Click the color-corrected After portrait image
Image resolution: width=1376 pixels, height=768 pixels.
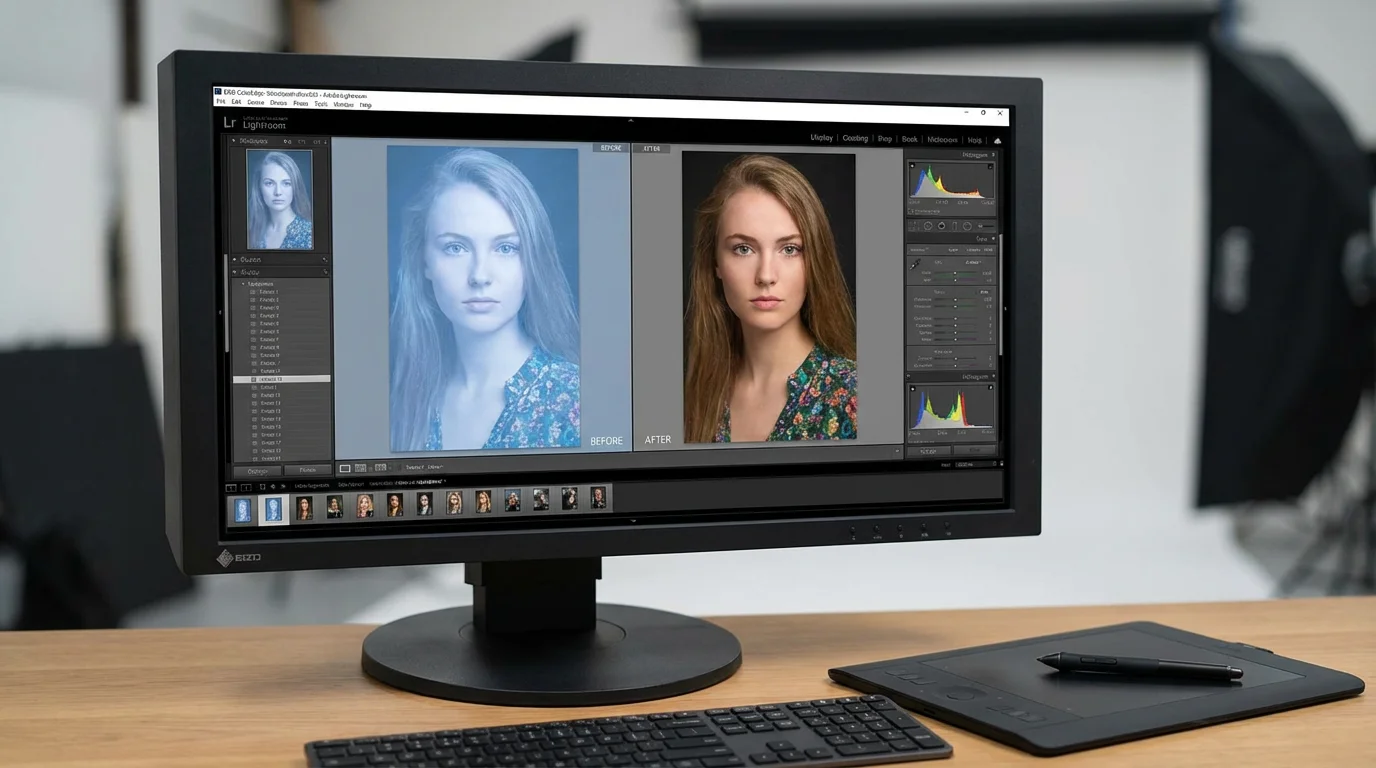769,296
